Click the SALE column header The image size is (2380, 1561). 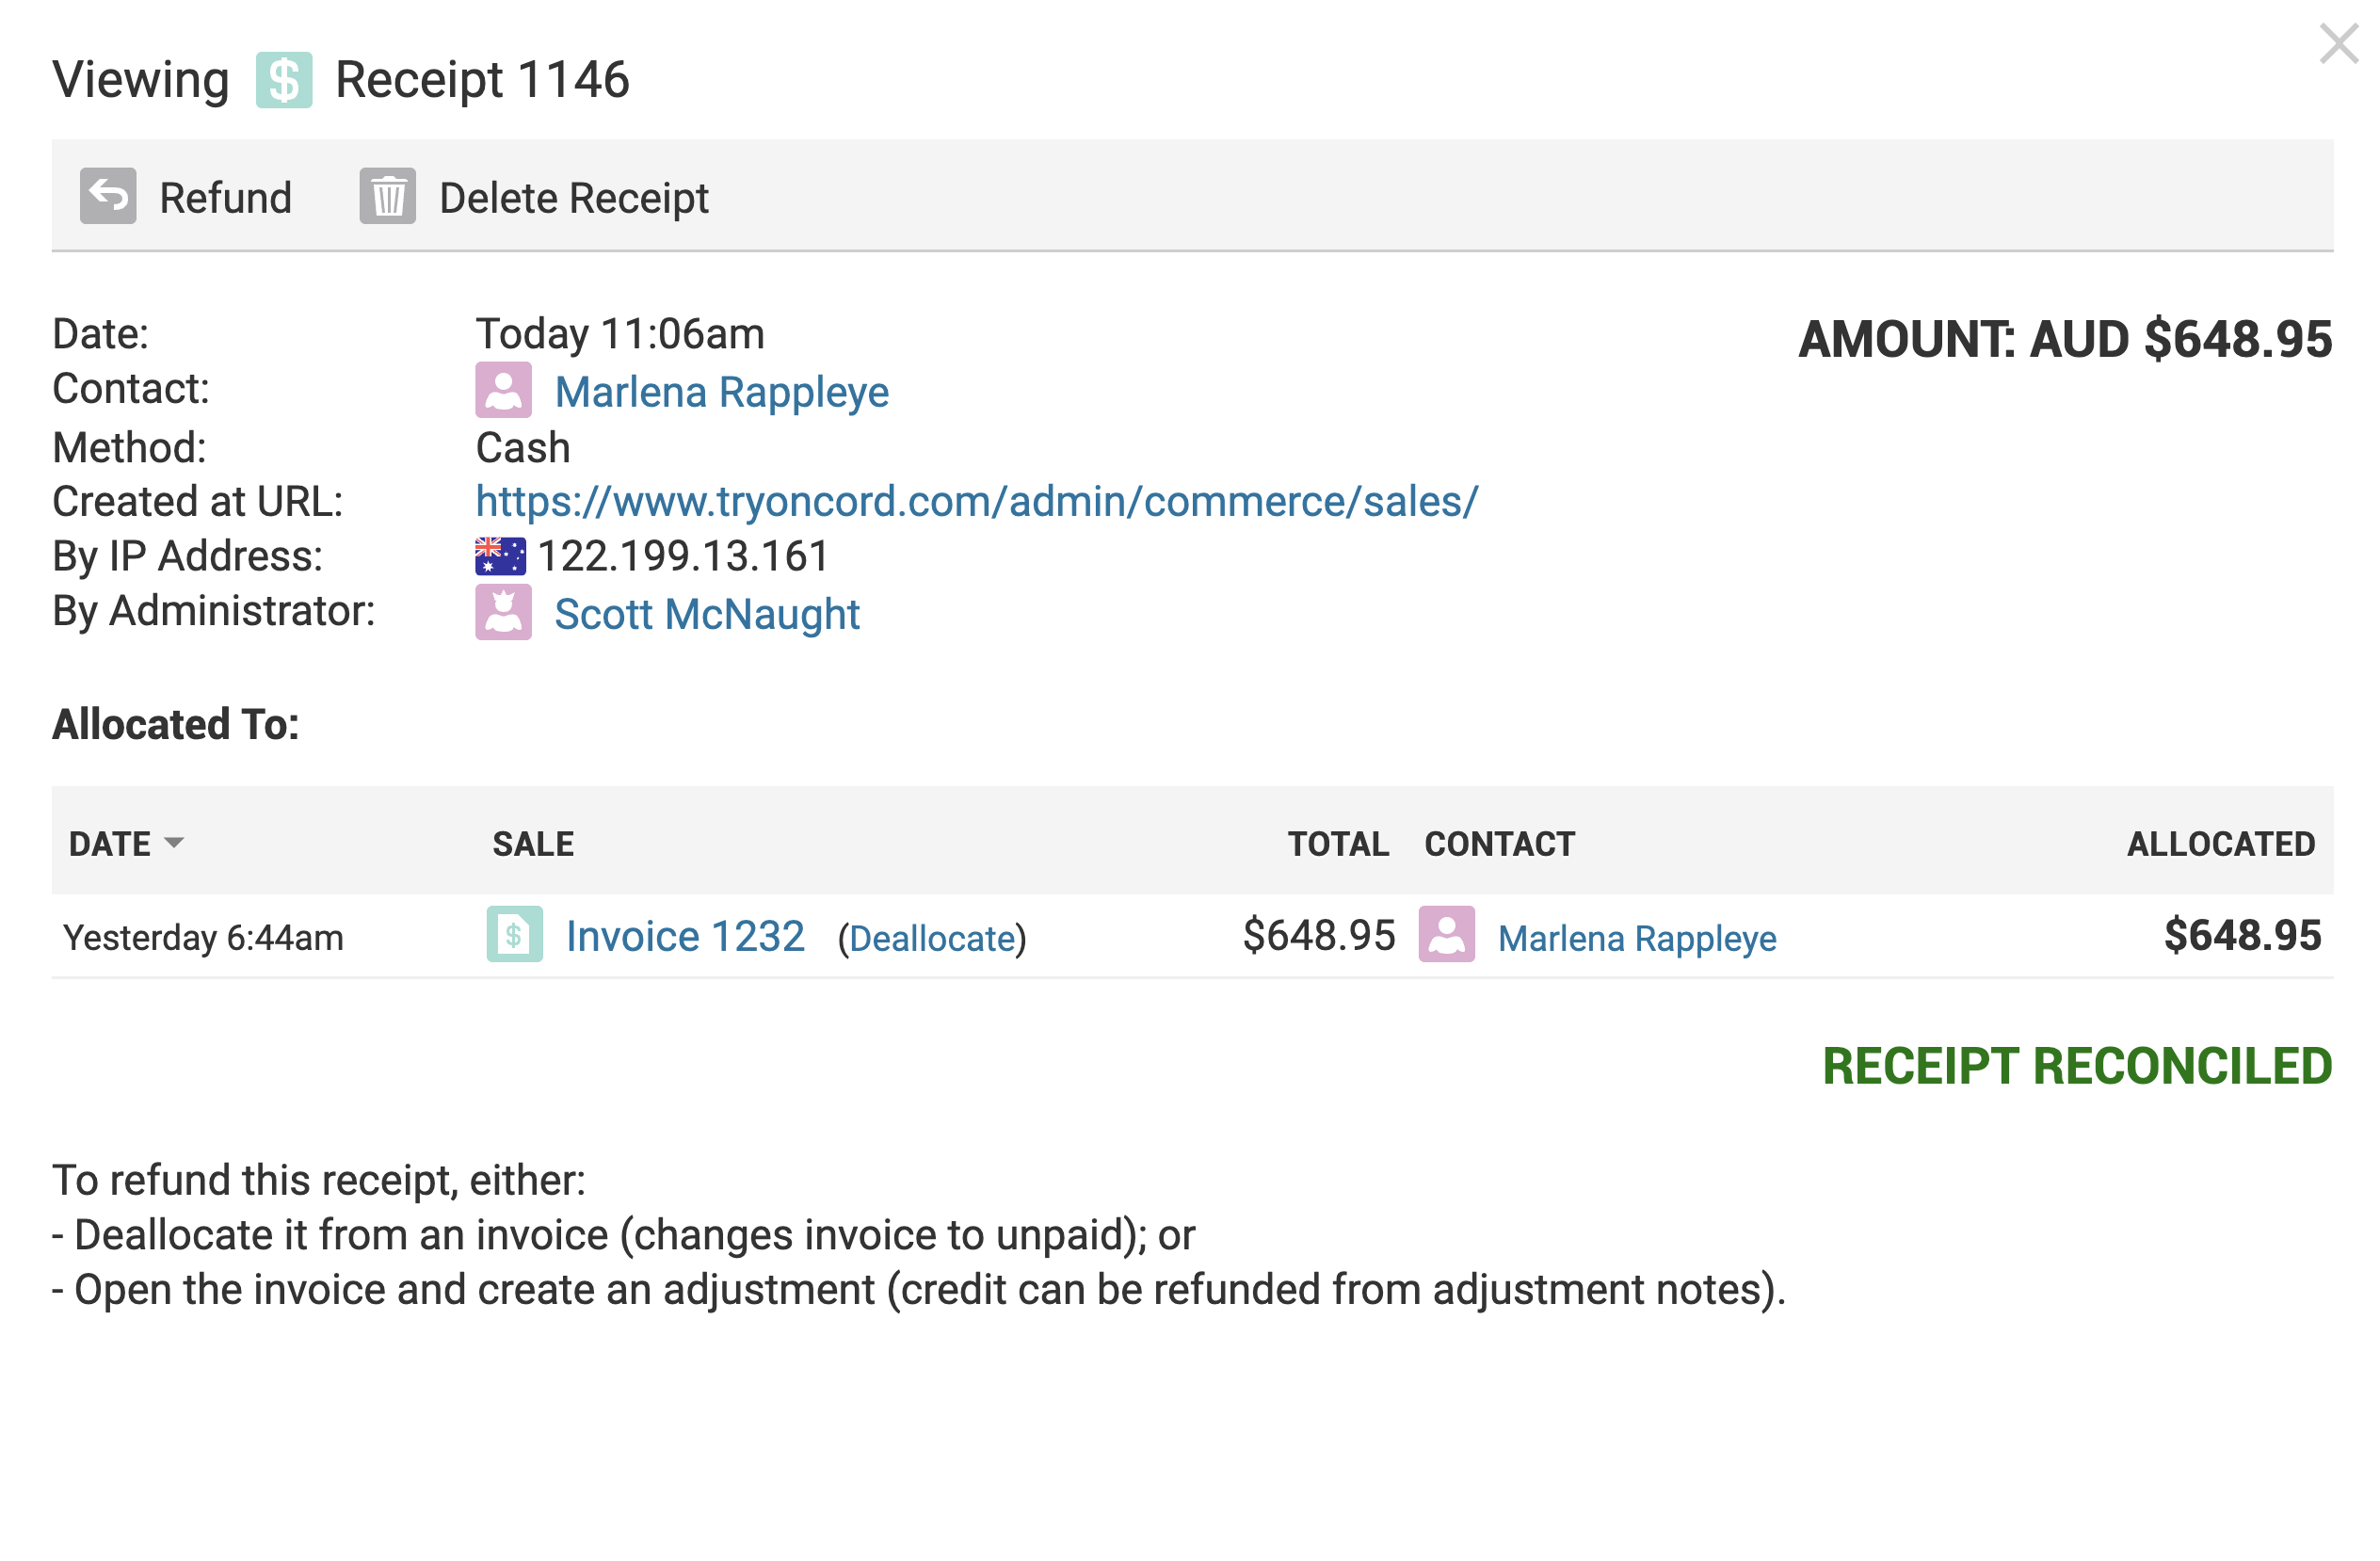(533, 844)
